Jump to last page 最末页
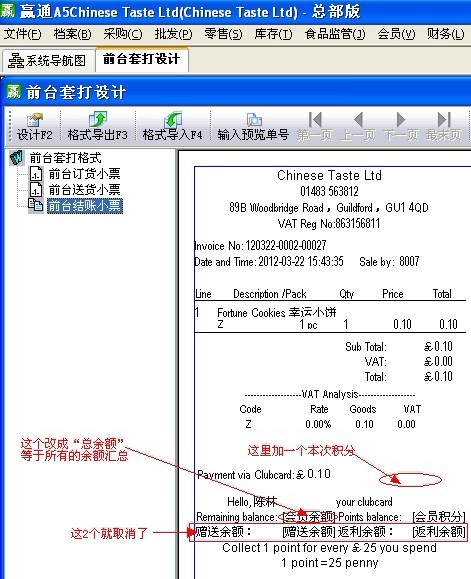The height and width of the screenshot is (579, 471). (x=444, y=127)
